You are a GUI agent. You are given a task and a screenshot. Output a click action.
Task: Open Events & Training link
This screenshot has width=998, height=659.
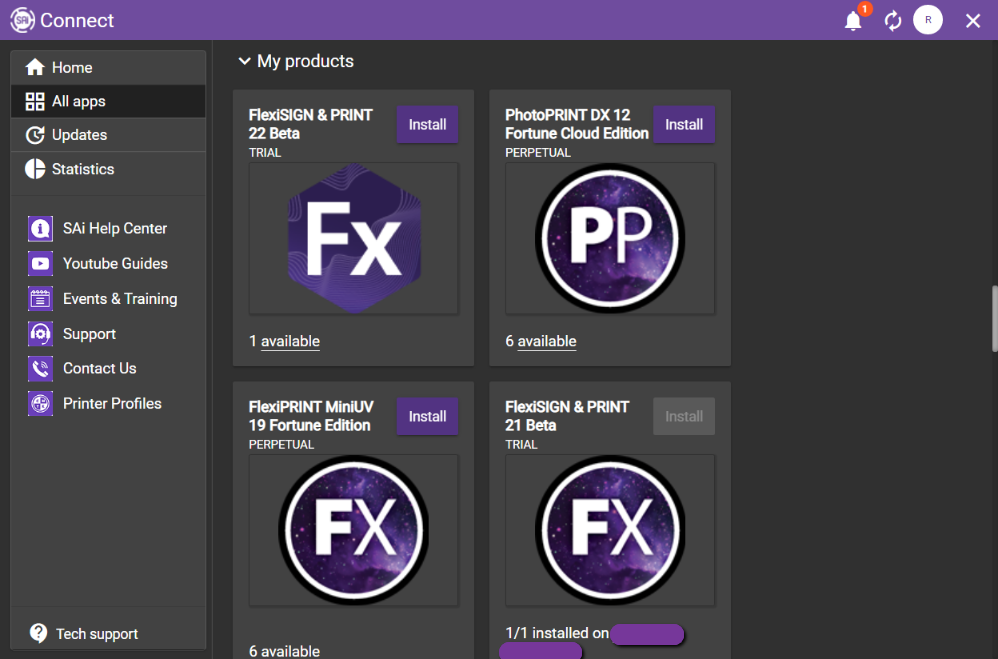point(120,299)
